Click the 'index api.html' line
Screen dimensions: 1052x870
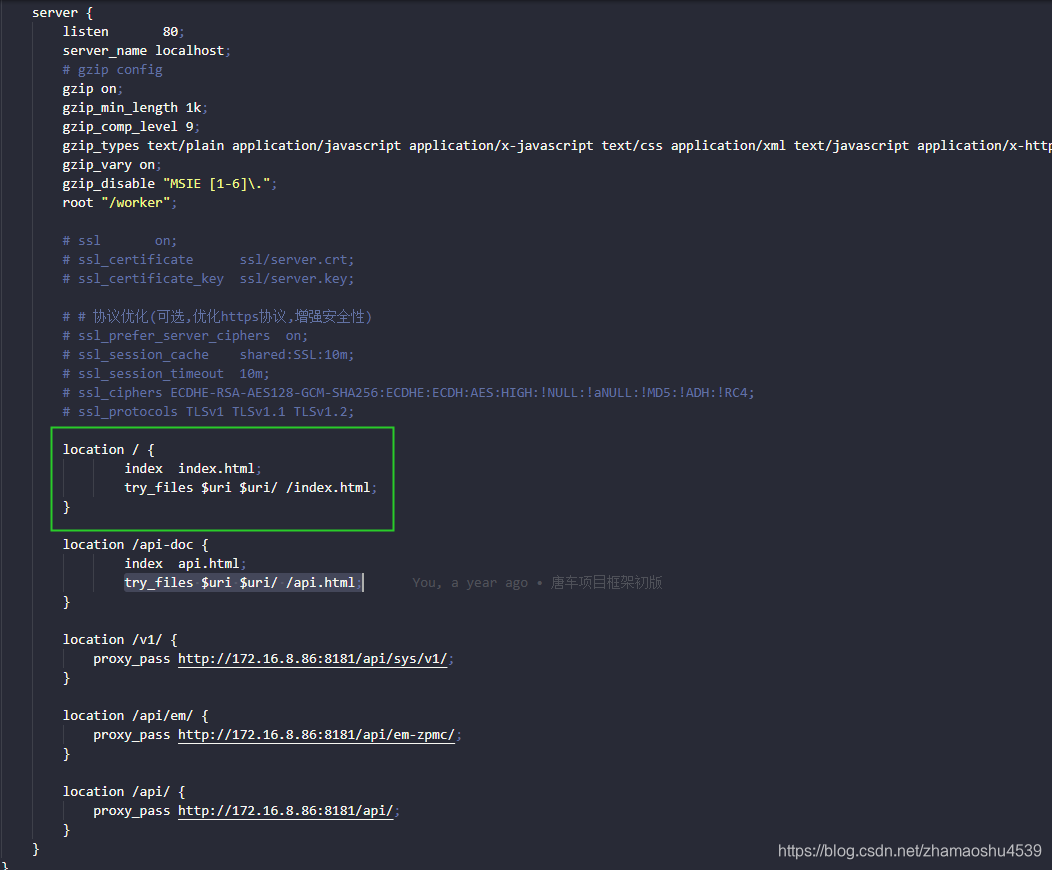pos(185,563)
